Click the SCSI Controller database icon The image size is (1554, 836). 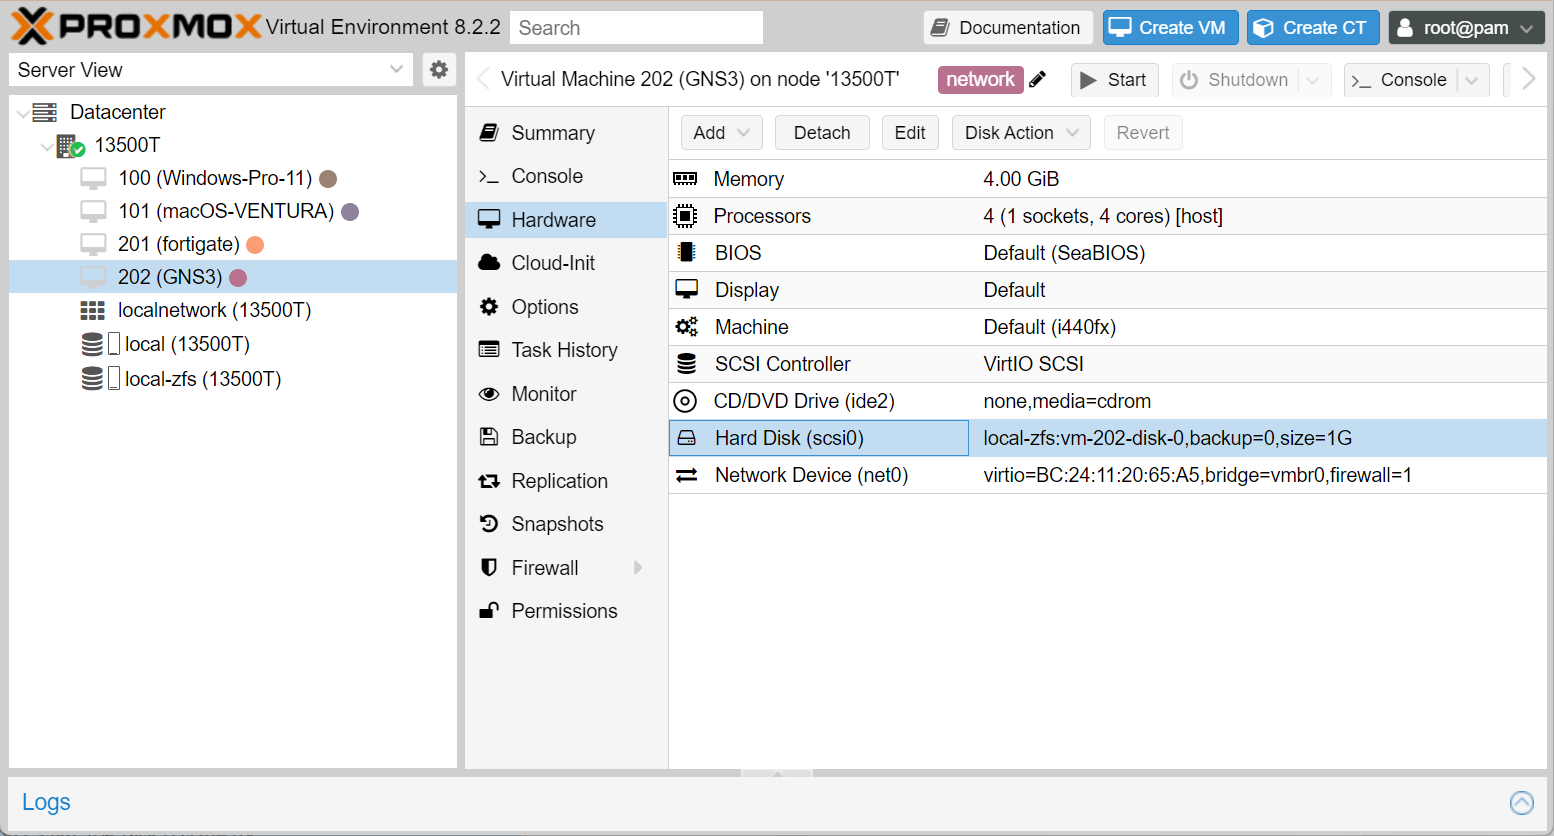(686, 364)
